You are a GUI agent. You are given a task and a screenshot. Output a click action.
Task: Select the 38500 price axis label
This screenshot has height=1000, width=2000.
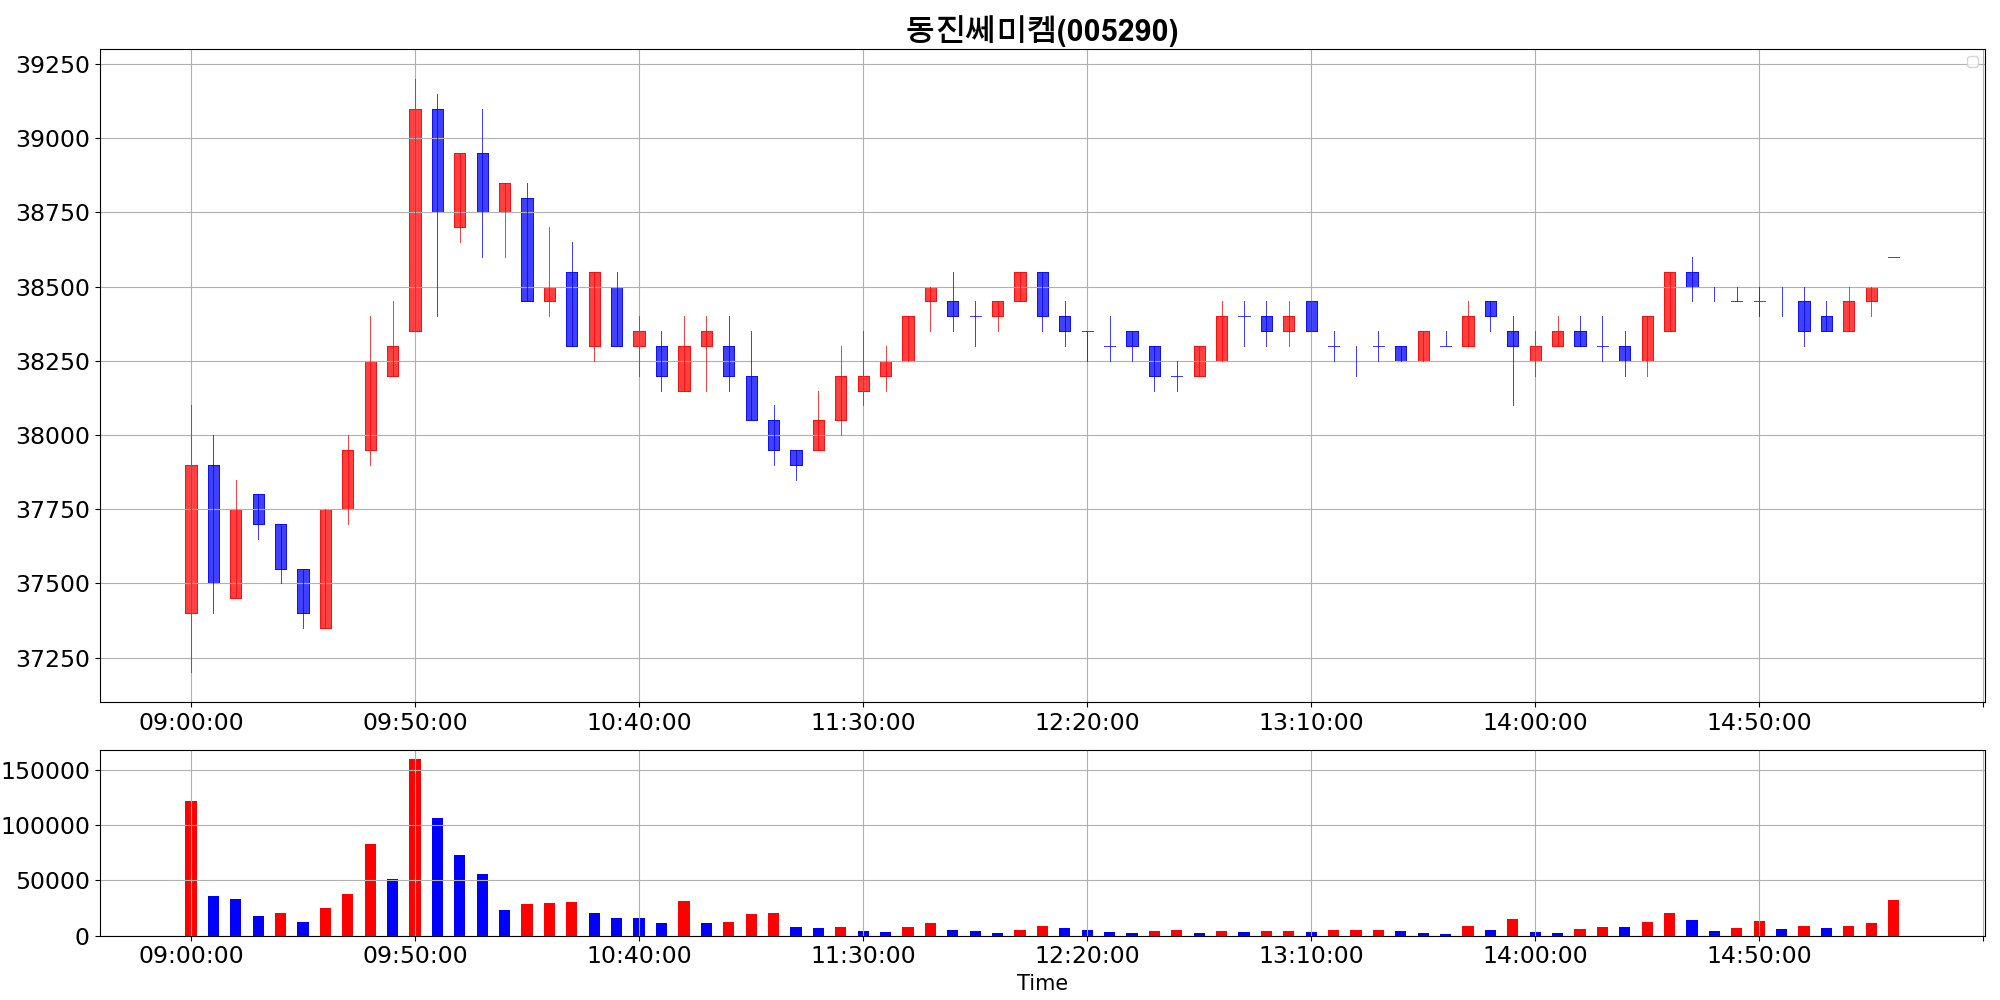[53, 288]
